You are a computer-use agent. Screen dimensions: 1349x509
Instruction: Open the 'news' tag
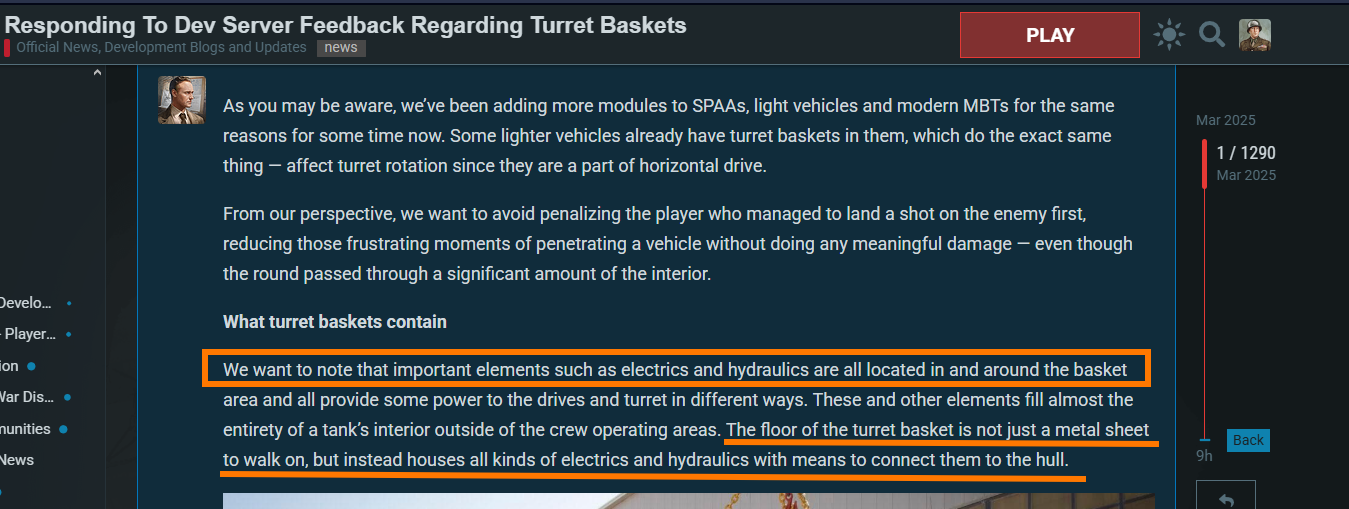click(341, 48)
